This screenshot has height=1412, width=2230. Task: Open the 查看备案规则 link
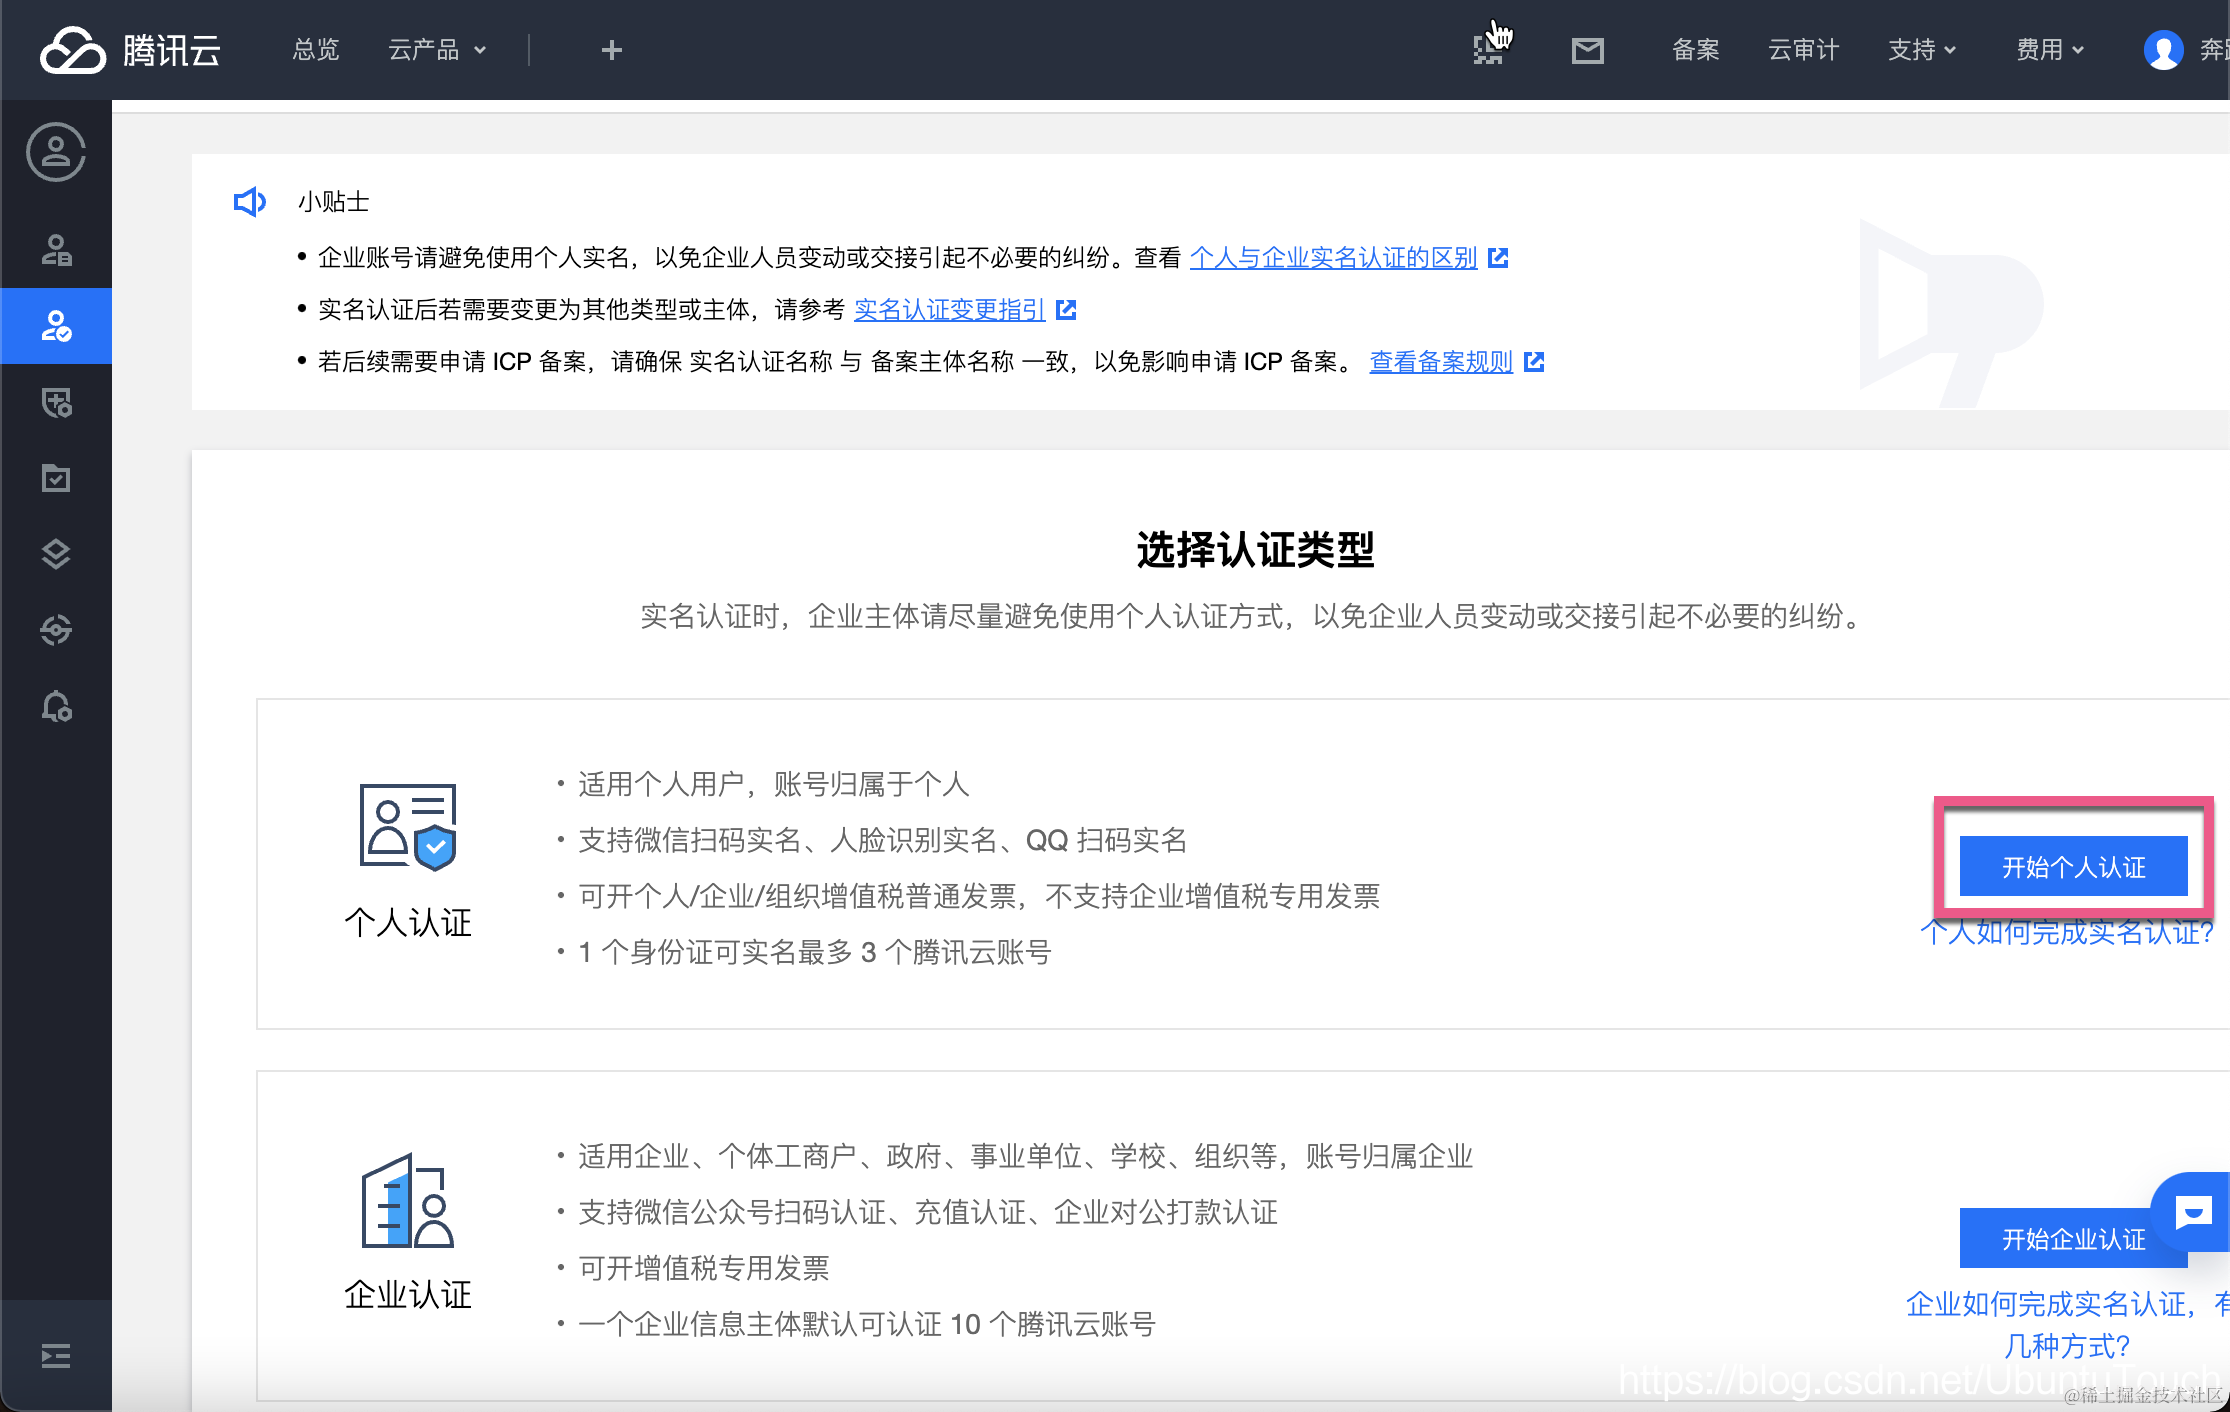pos(1440,362)
